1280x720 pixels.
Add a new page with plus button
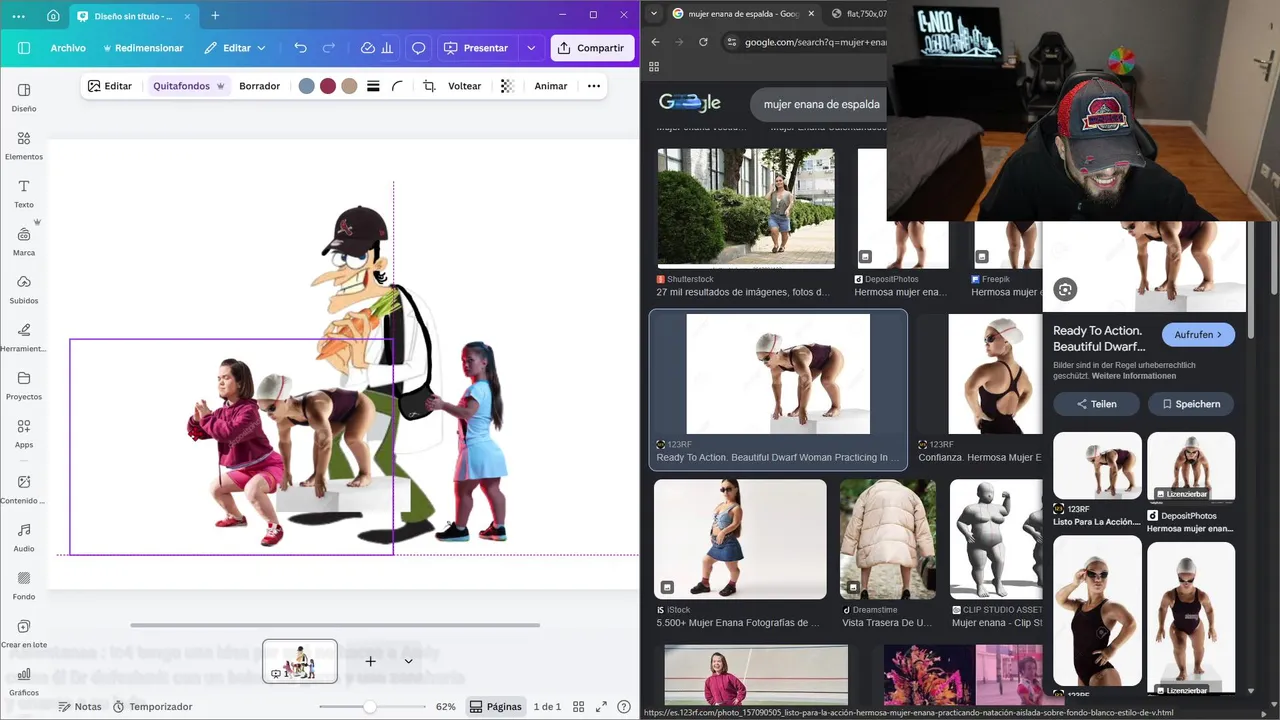tap(370, 661)
